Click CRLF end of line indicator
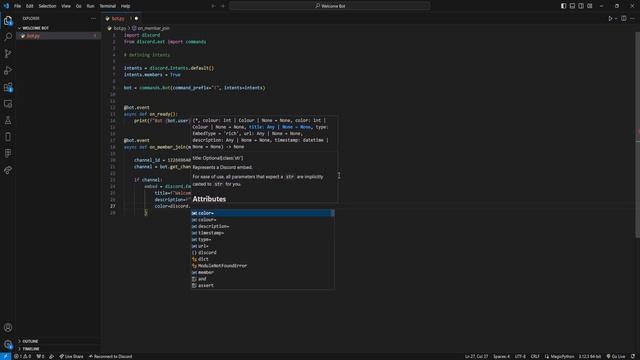This screenshot has width=640, height=360. pyautogui.click(x=535, y=356)
